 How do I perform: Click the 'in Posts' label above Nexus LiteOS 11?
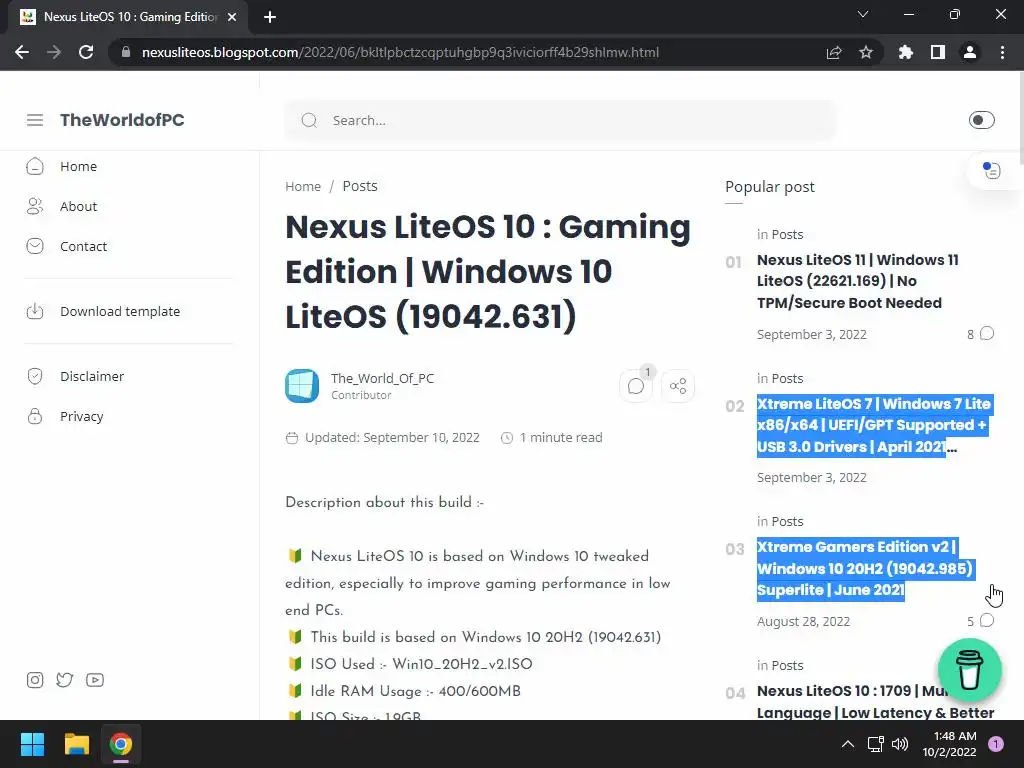[x=780, y=234]
